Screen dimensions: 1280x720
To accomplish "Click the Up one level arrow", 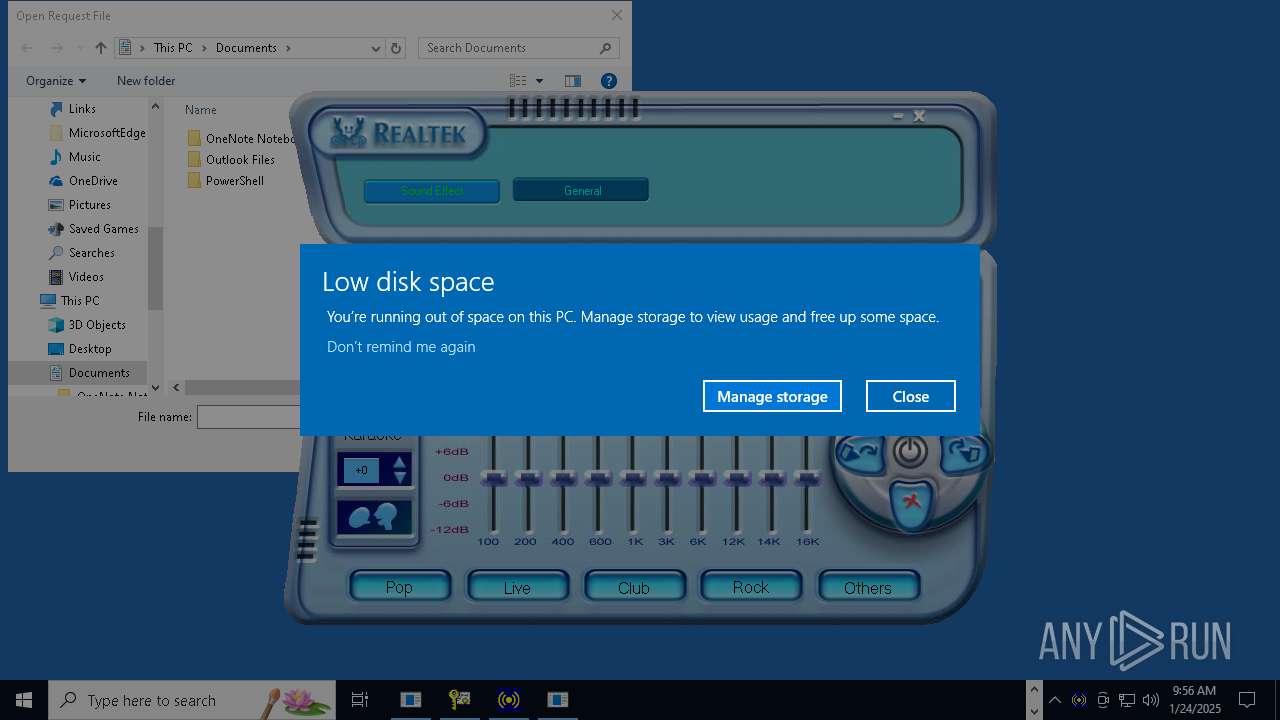I will [x=101, y=48].
